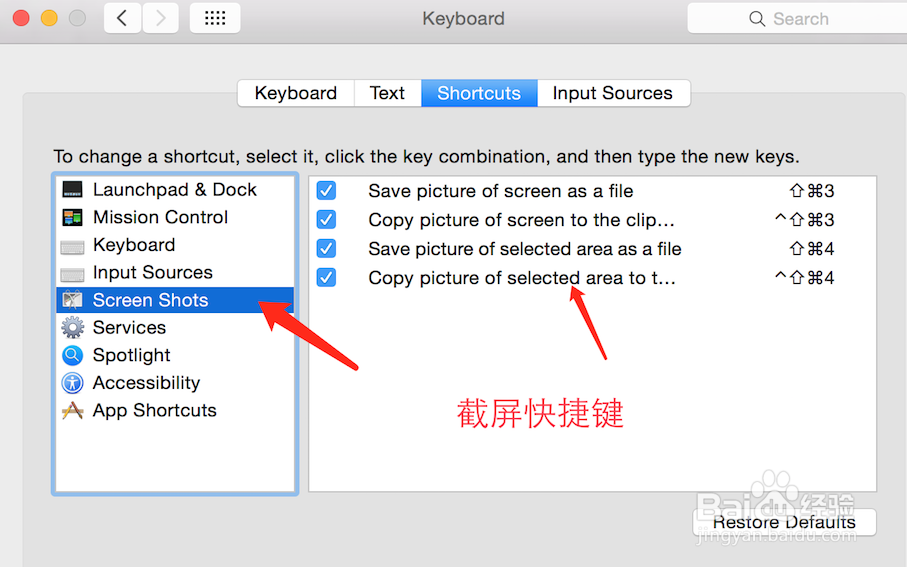
Task: Show all preferences grid button
Action: (215, 18)
